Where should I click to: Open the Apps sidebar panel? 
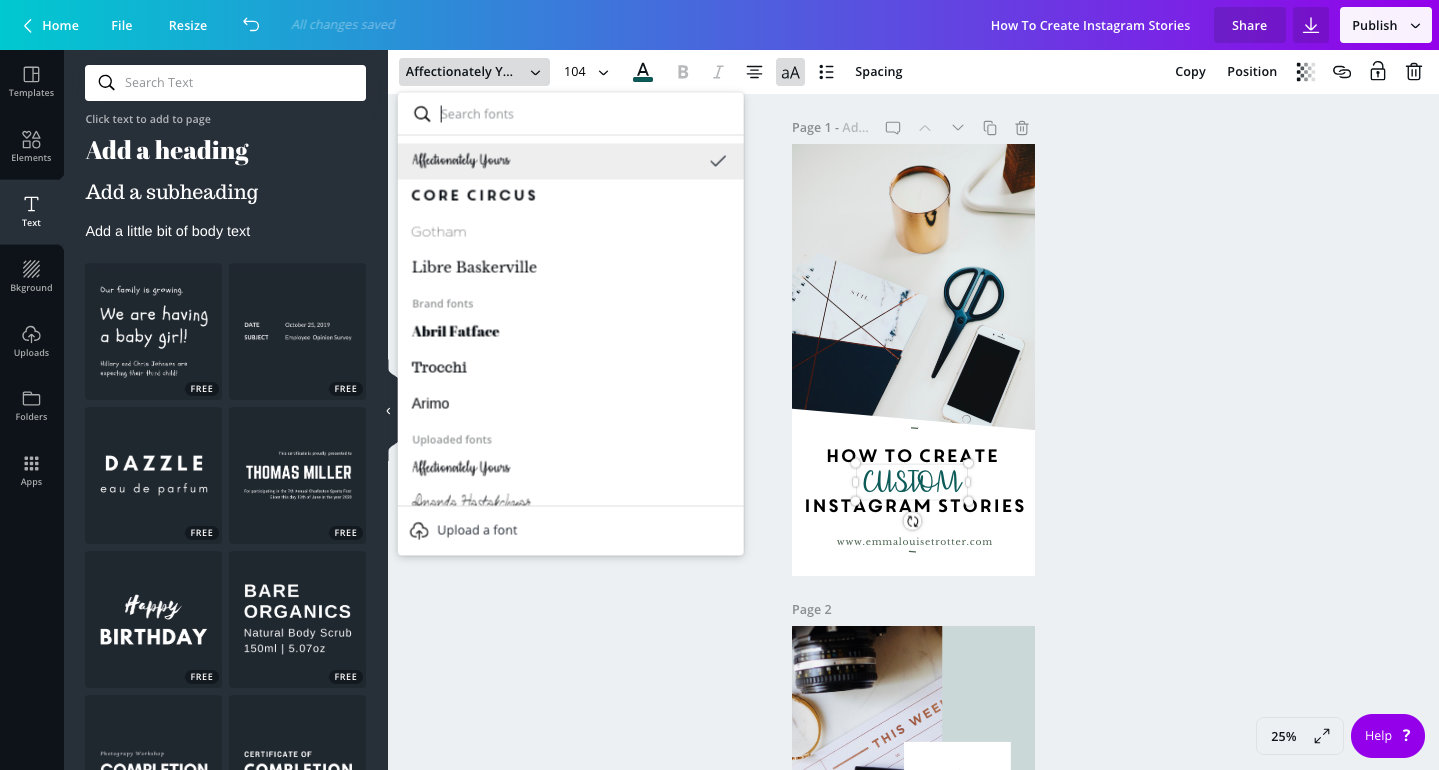click(x=31, y=471)
